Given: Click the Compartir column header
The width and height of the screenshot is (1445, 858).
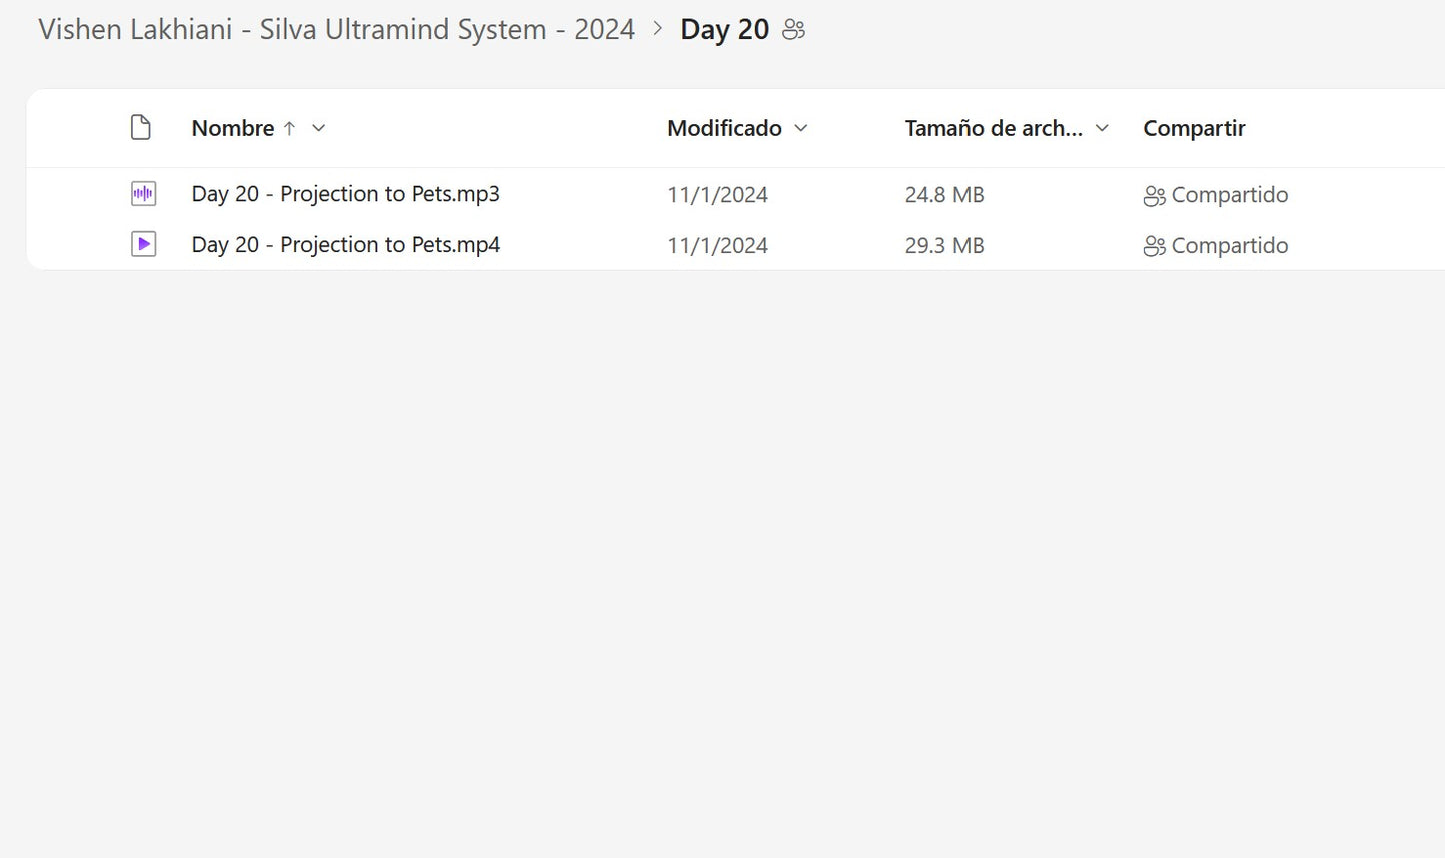Looking at the screenshot, I should [x=1194, y=128].
